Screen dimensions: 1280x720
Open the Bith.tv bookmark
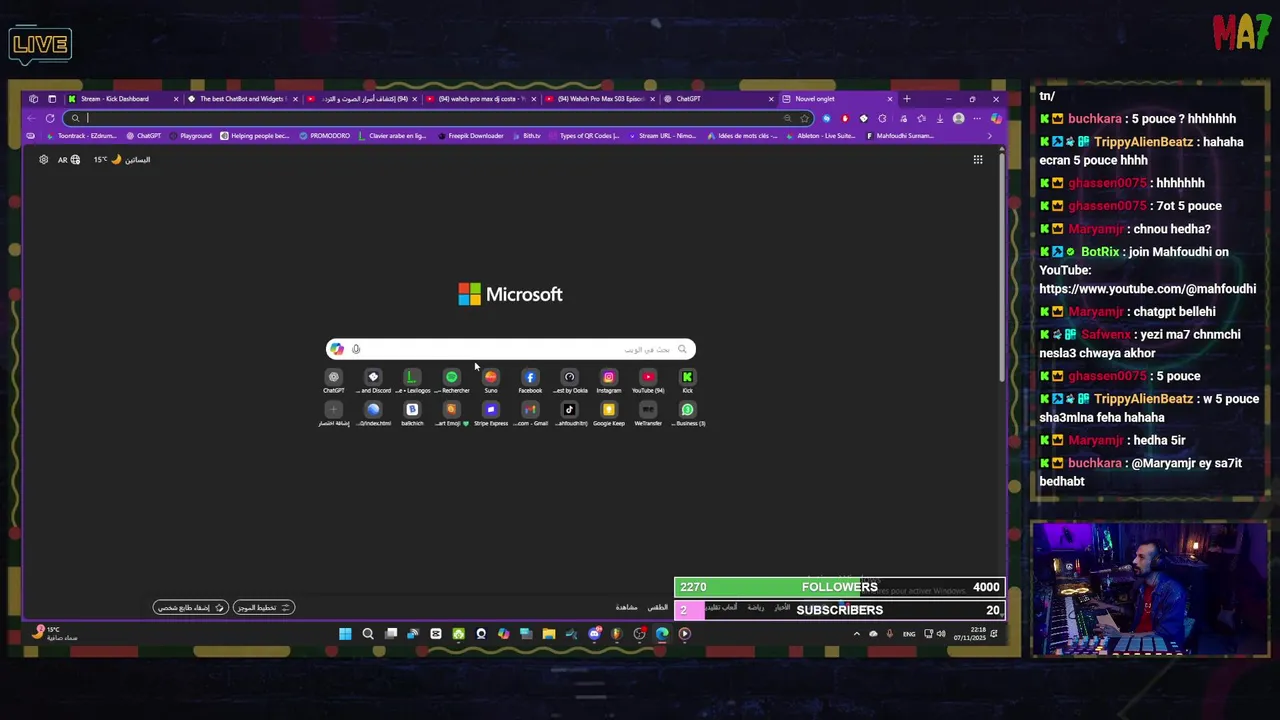point(527,136)
